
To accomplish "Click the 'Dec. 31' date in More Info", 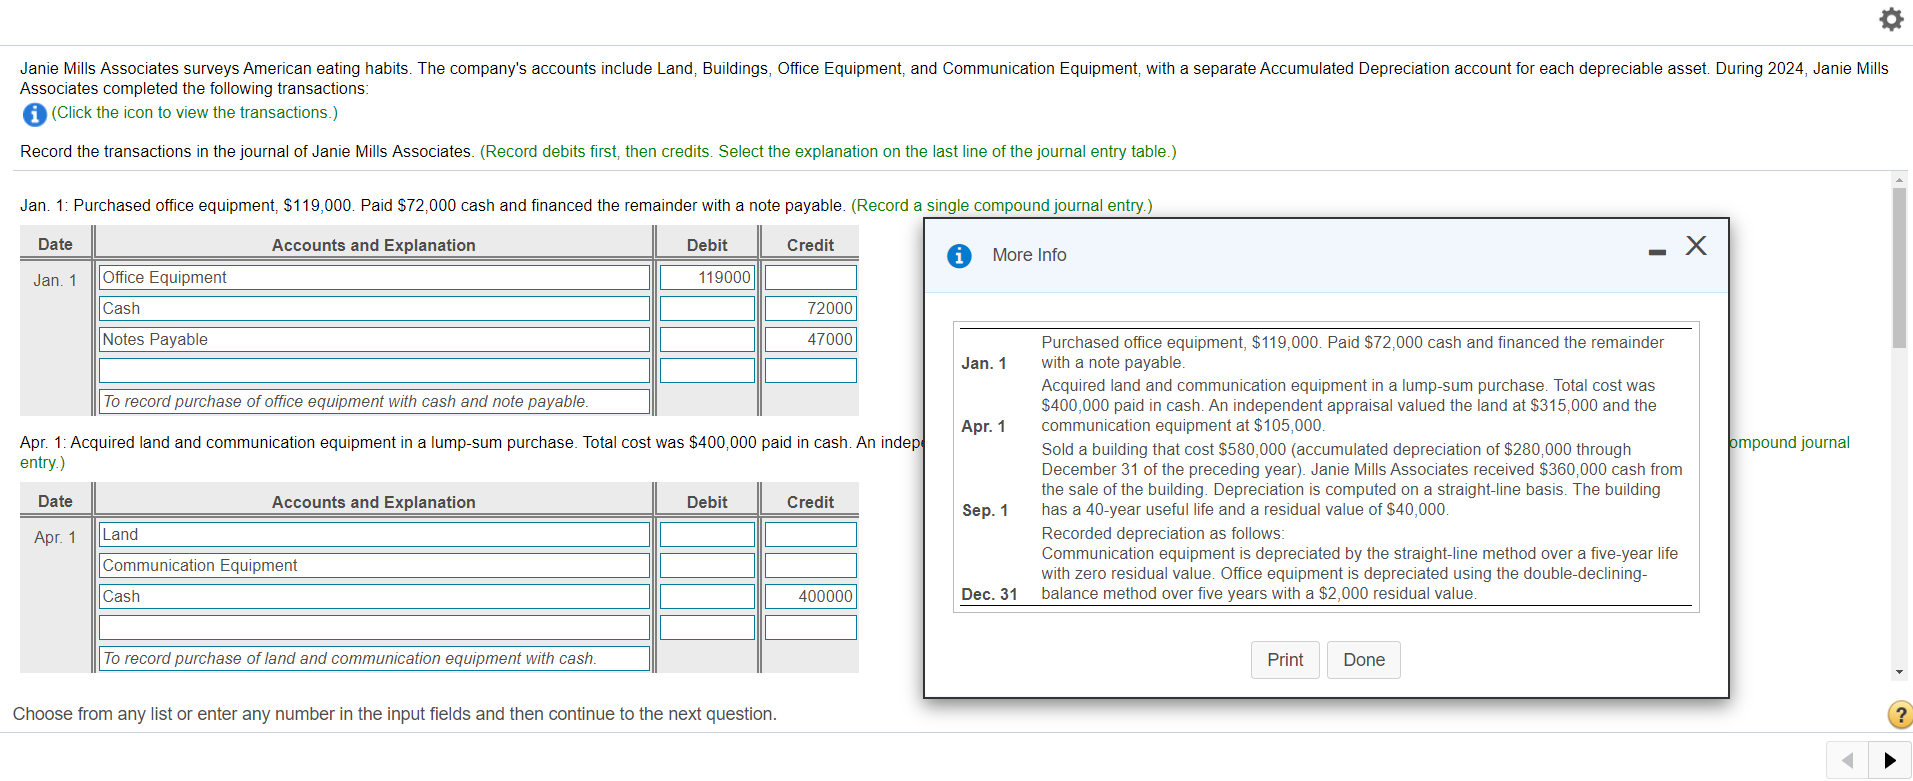I will coord(989,594).
